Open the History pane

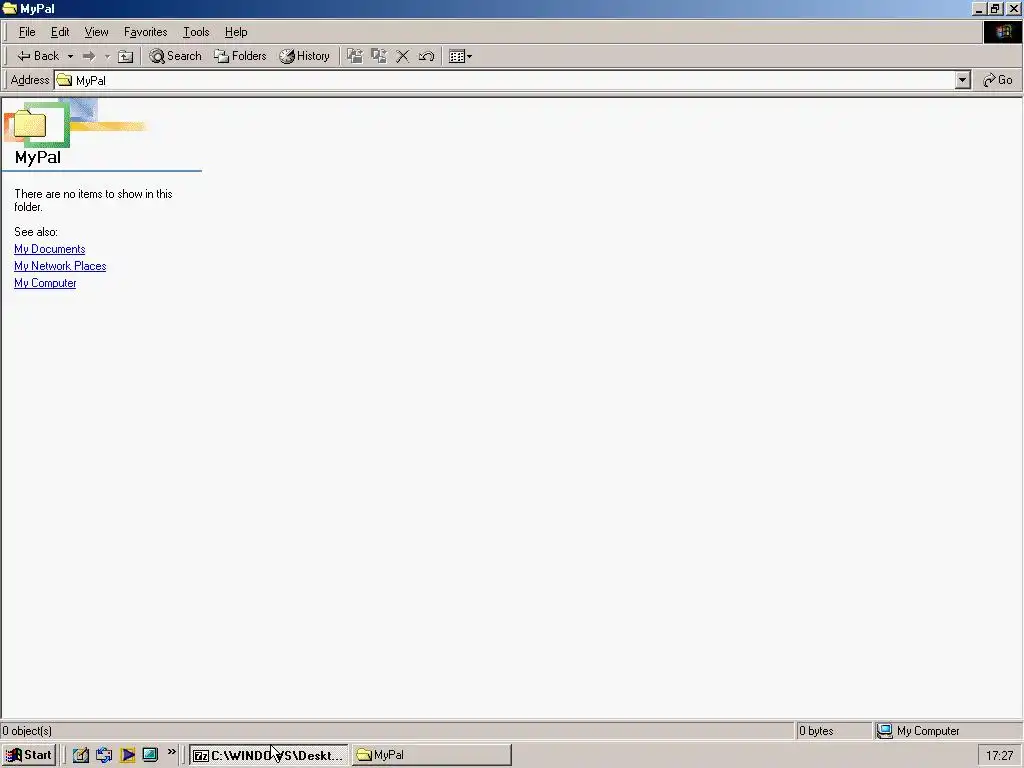click(304, 56)
